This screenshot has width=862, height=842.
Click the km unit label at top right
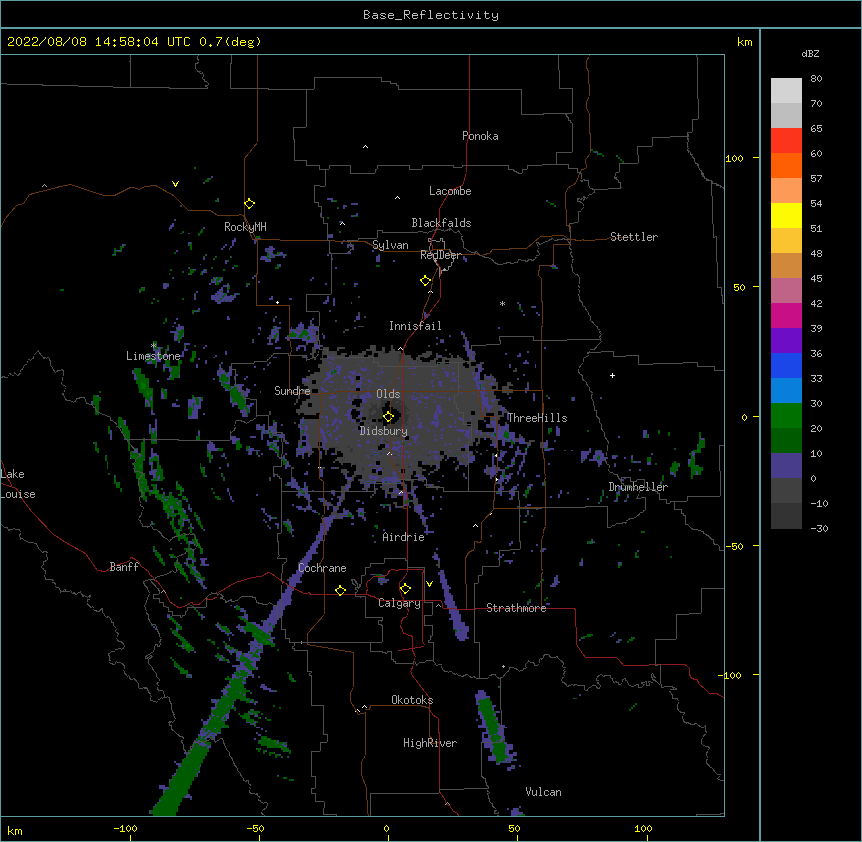coord(745,42)
